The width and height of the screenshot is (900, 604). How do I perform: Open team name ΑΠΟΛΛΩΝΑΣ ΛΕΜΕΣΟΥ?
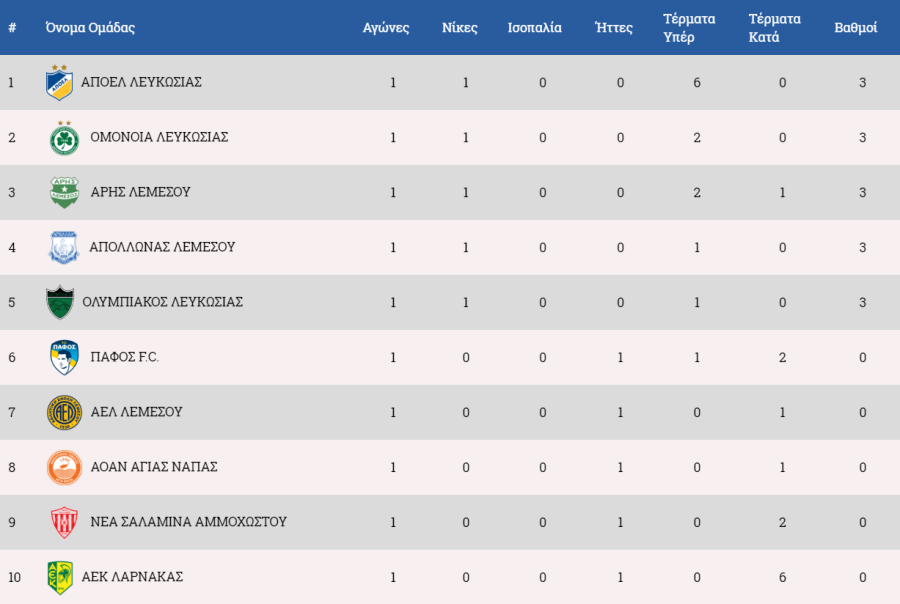tap(162, 247)
